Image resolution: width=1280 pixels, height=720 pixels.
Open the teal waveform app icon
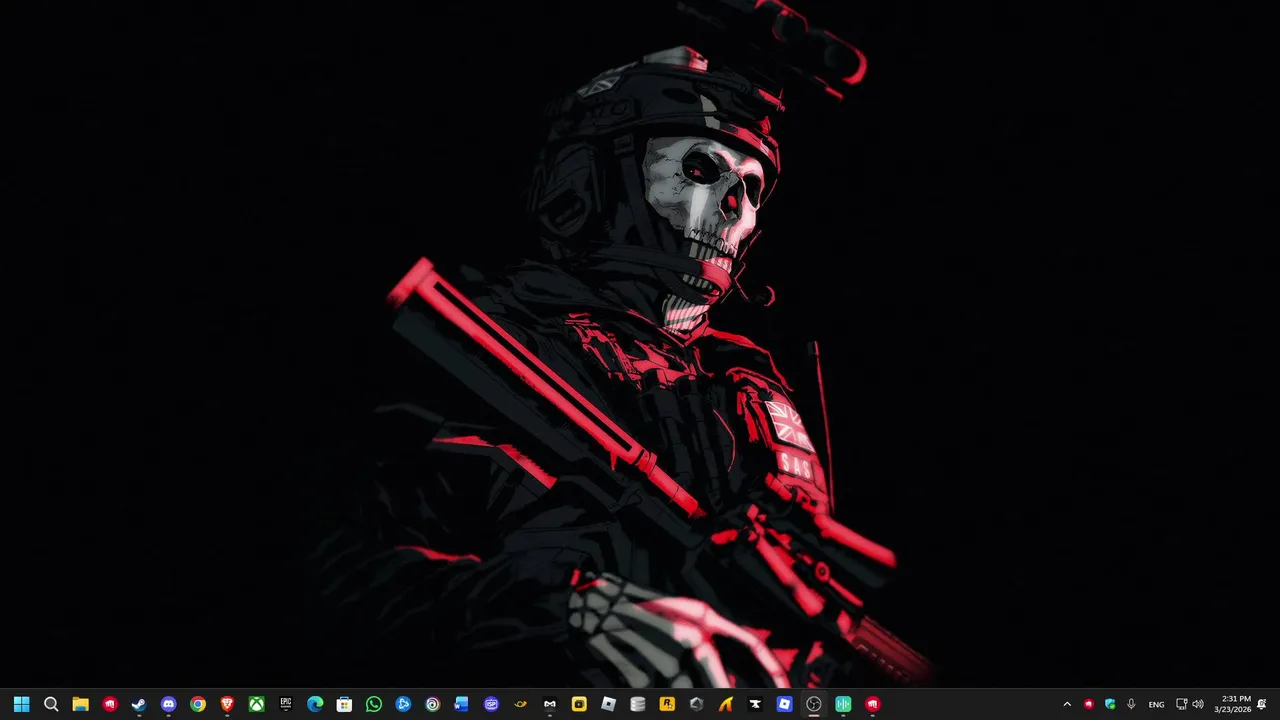(x=843, y=704)
